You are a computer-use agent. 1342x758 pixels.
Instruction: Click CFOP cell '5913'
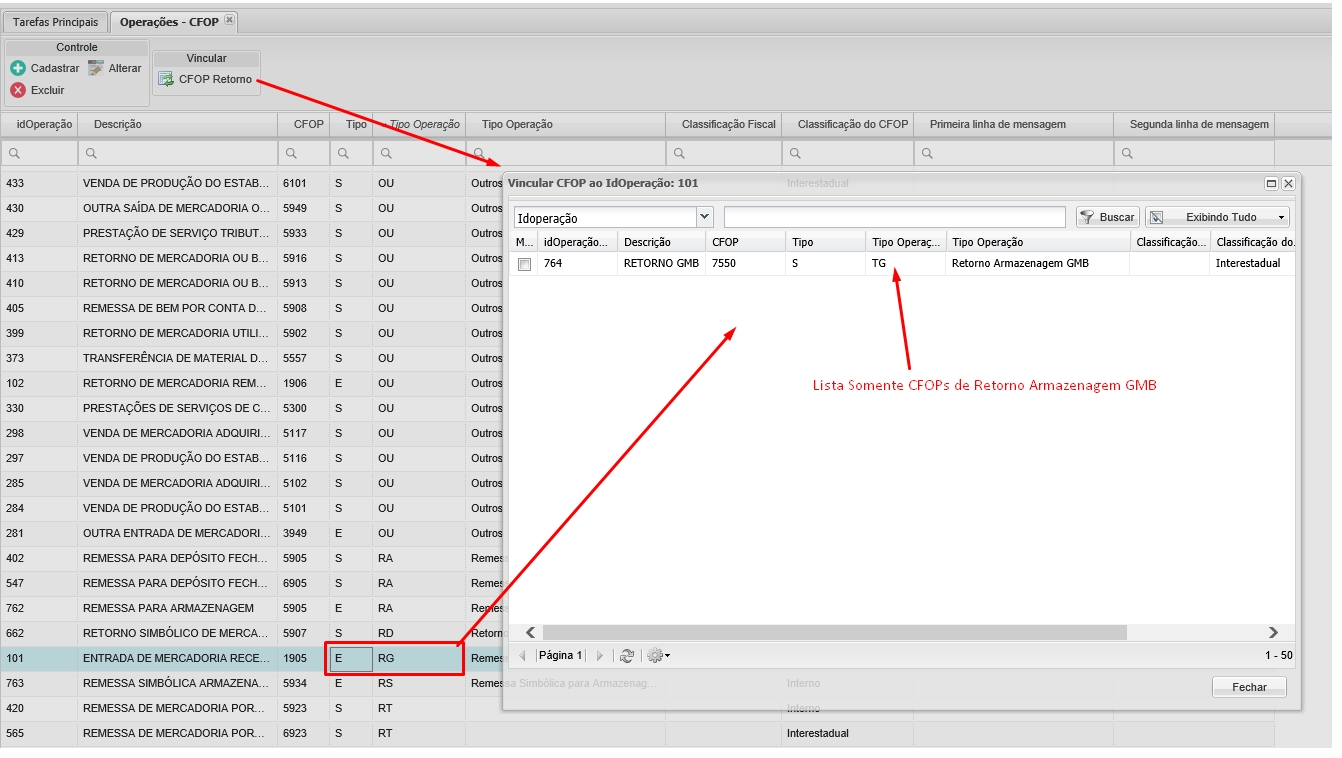coord(304,283)
